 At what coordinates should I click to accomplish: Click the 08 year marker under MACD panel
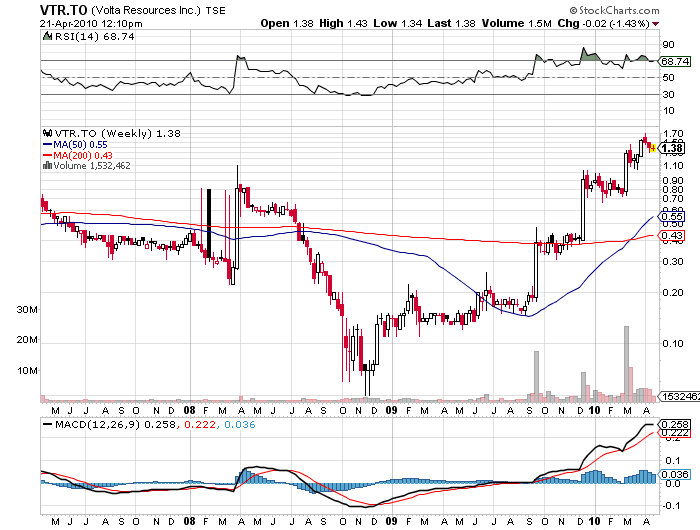tap(189, 521)
